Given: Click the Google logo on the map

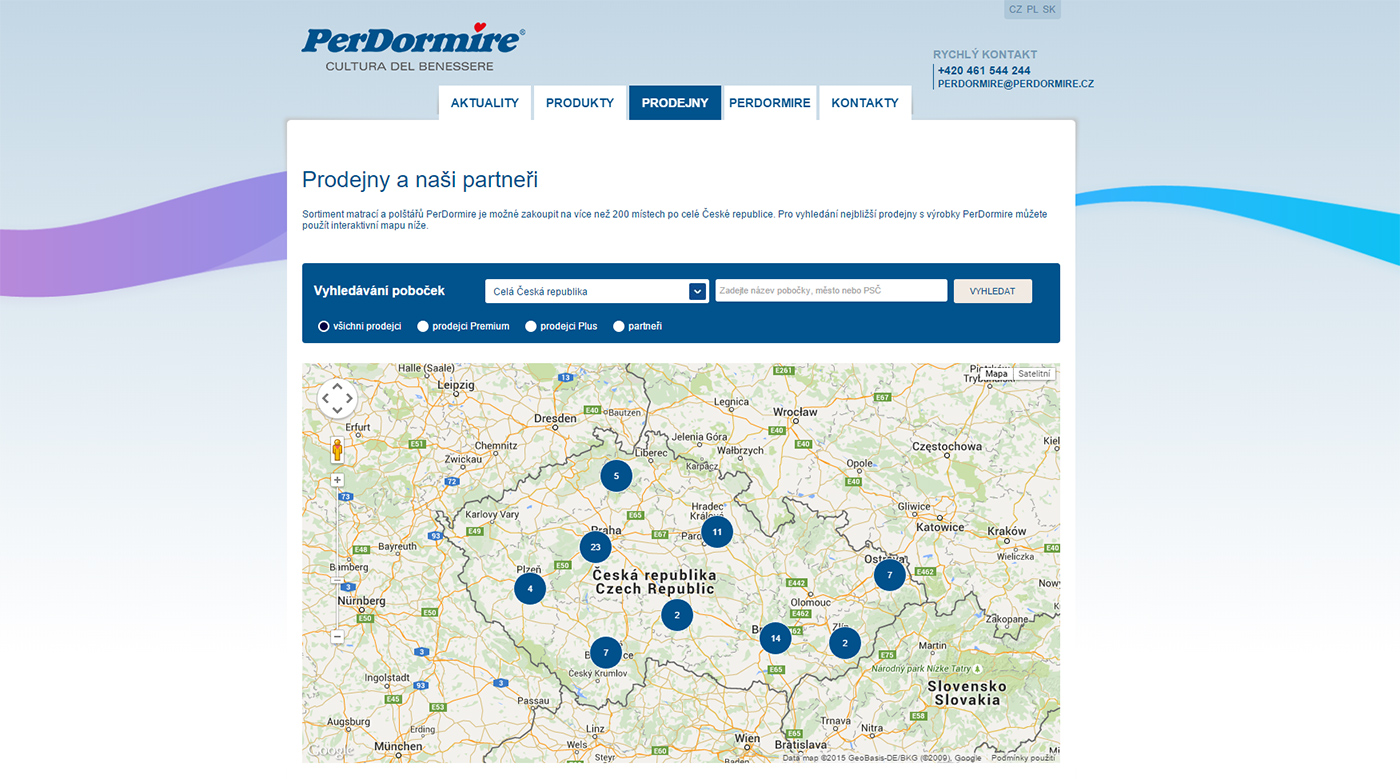Looking at the screenshot, I should point(330,750).
